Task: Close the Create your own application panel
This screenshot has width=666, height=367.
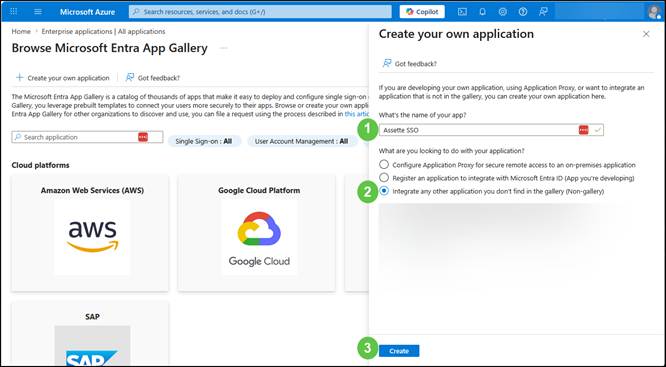Action: (646, 34)
